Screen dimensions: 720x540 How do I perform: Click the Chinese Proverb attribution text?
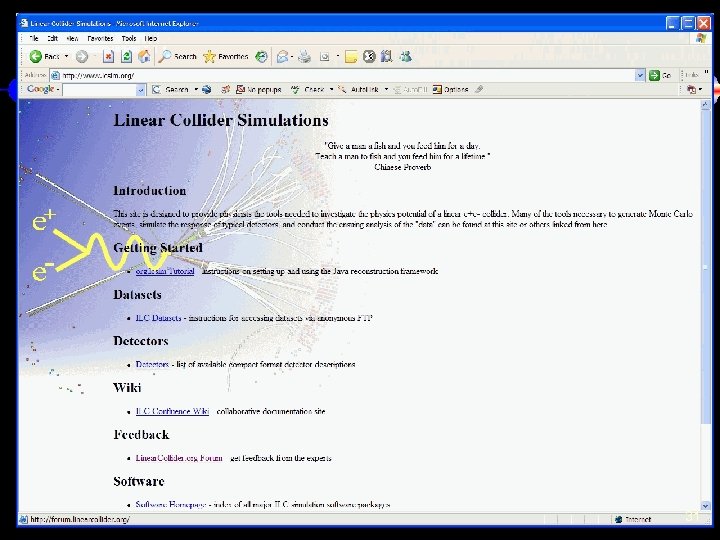tap(403, 167)
